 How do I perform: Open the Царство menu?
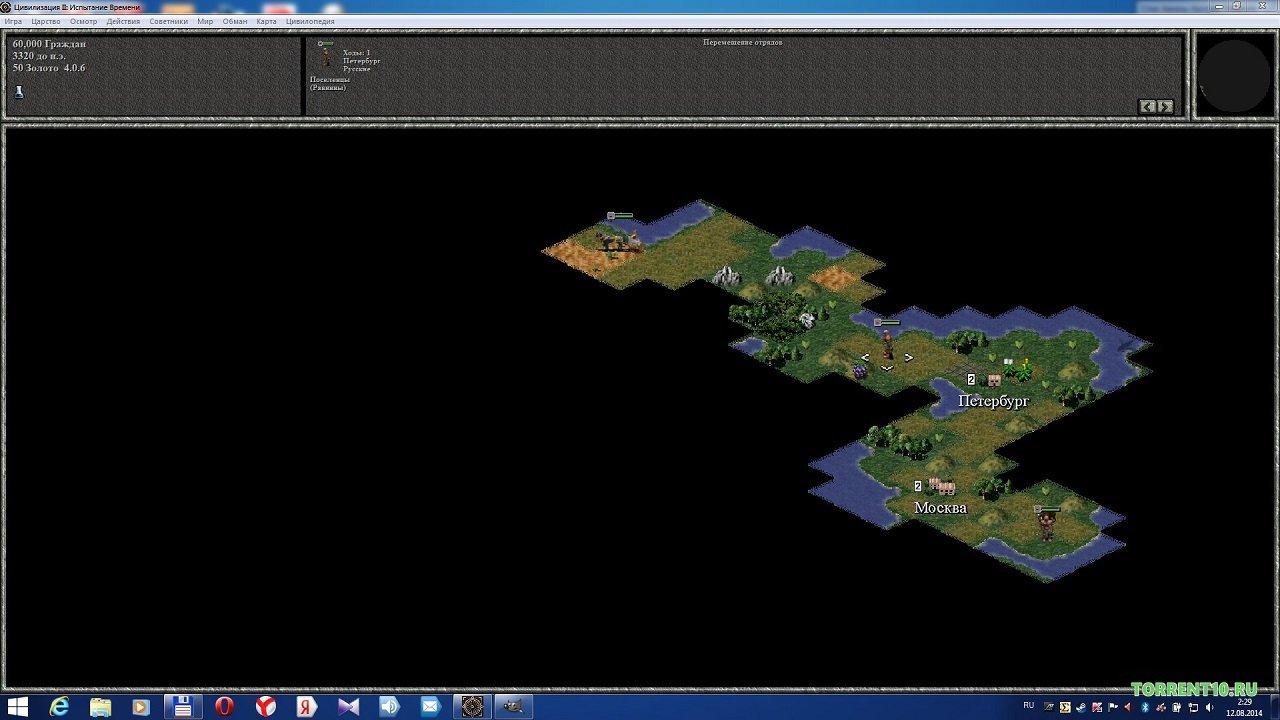pyautogui.click(x=46, y=21)
